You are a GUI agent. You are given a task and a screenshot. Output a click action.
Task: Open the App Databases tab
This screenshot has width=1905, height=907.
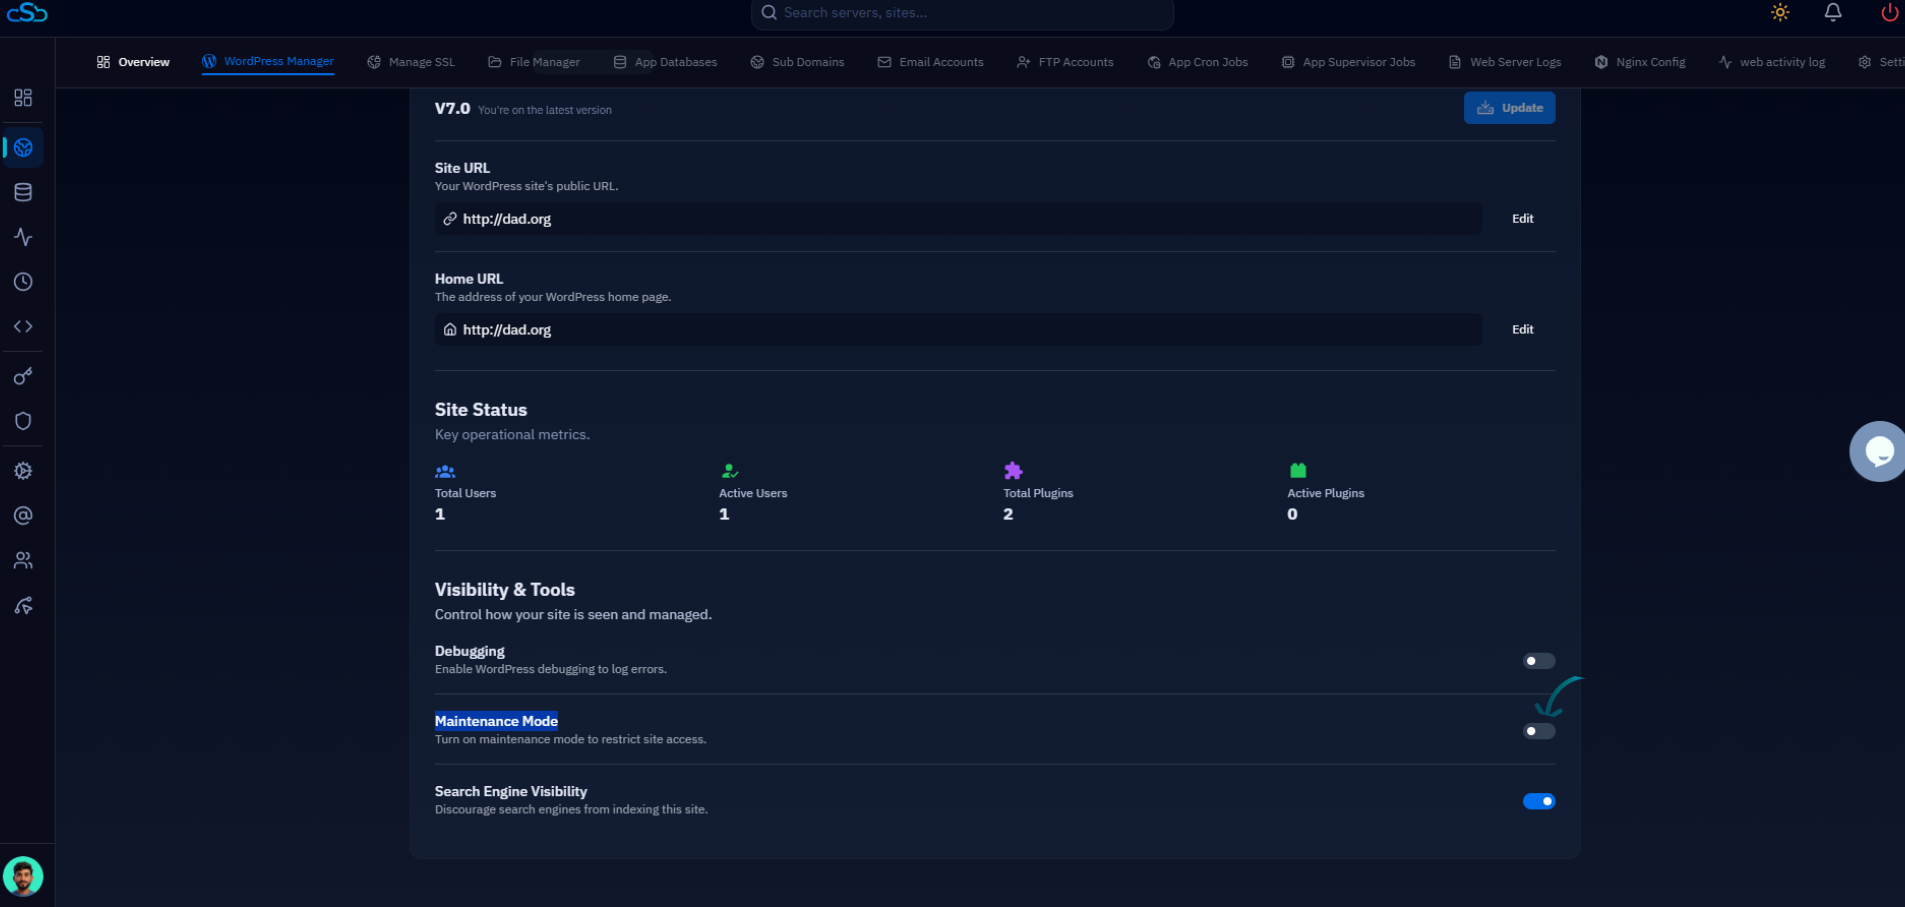(665, 62)
